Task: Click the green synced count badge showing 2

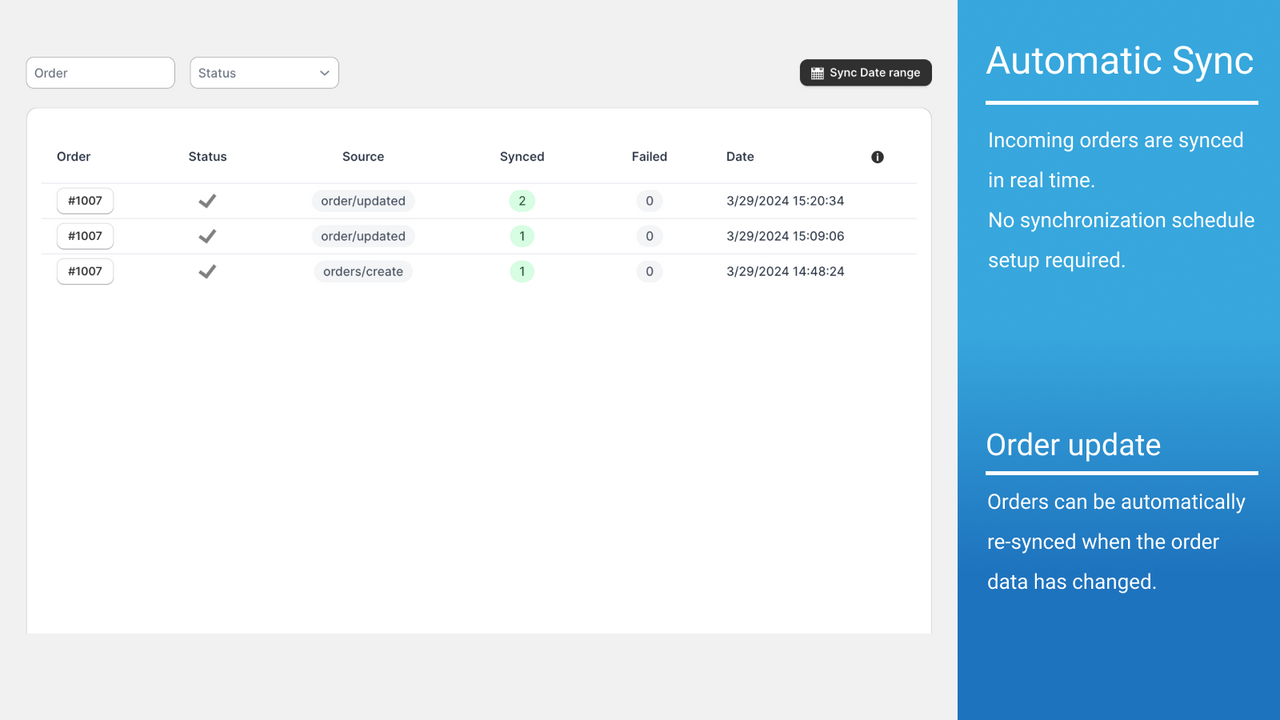Action: pos(521,200)
